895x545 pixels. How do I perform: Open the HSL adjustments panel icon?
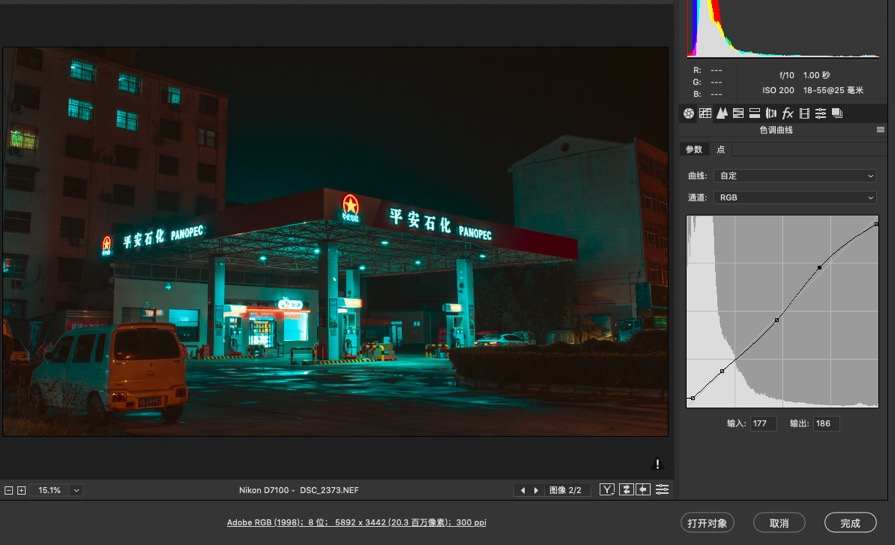pyautogui.click(x=738, y=113)
